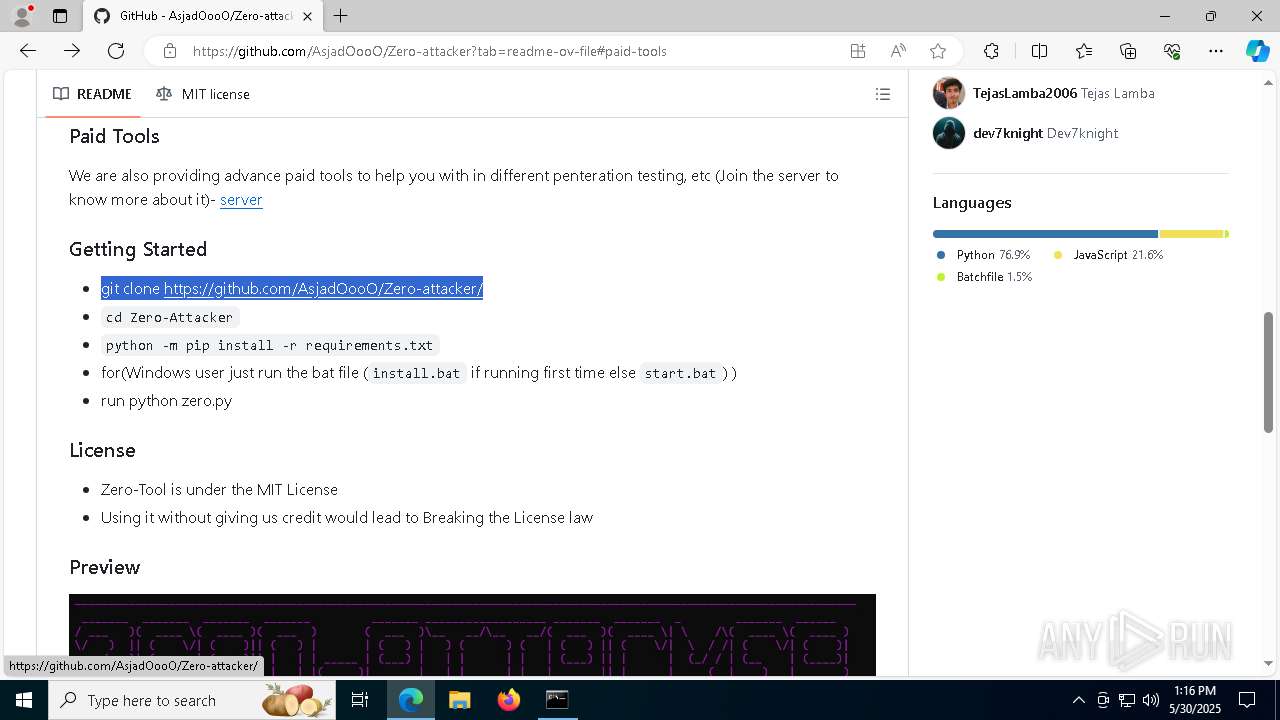This screenshot has width=1280, height=720.
Task: Click the Getting Started heading
Action: point(138,249)
